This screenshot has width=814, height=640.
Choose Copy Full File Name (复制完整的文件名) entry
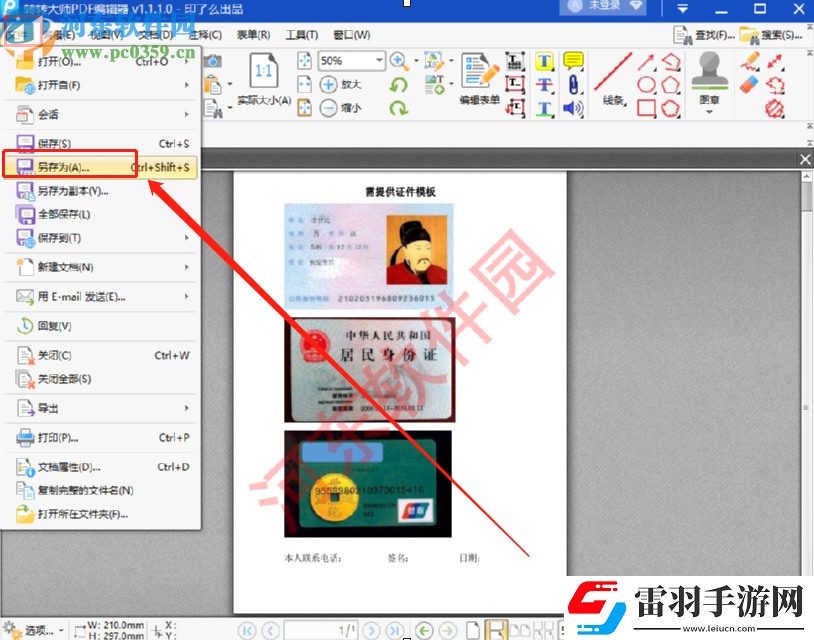[x=100, y=491]
